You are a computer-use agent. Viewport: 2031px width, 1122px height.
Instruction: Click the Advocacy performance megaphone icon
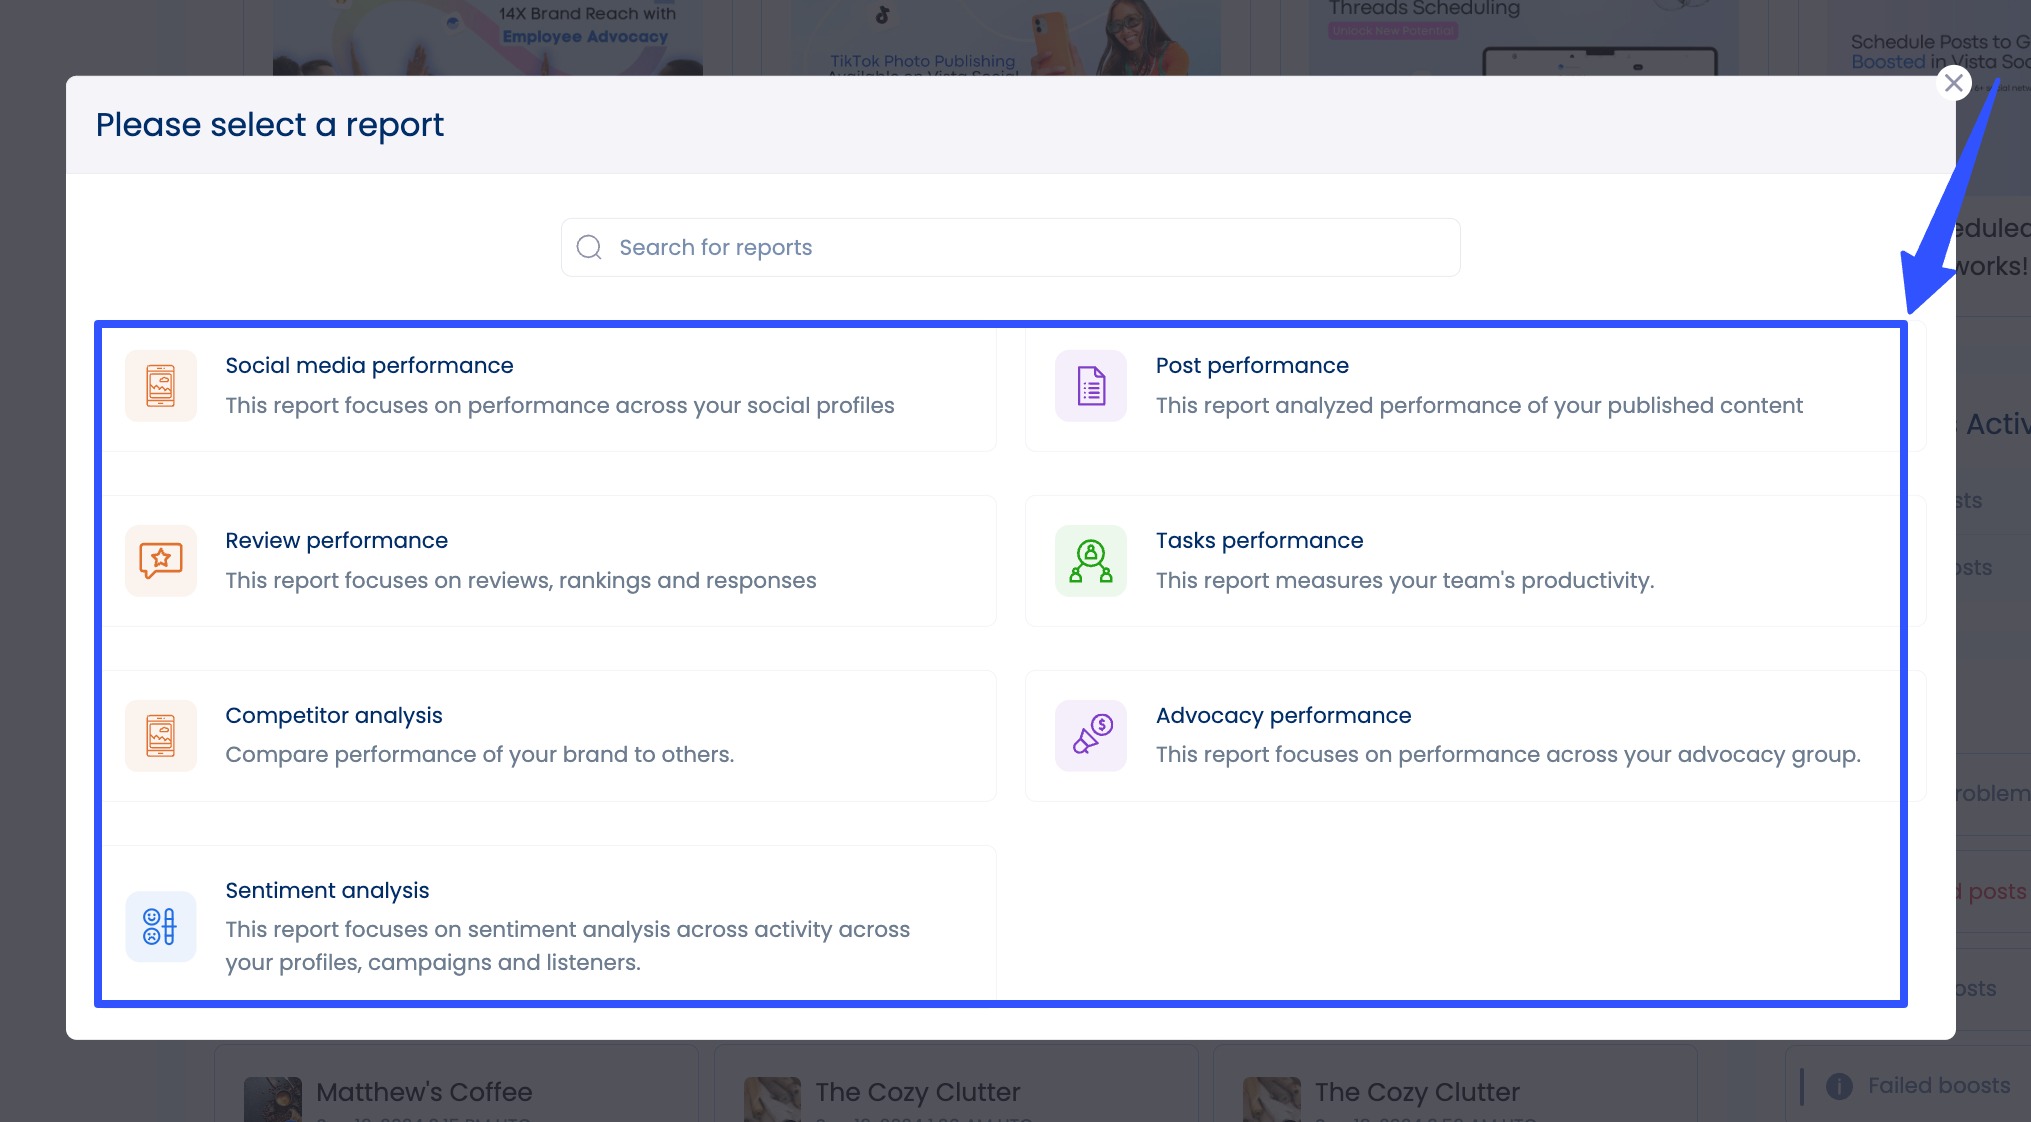[1090, 735]
